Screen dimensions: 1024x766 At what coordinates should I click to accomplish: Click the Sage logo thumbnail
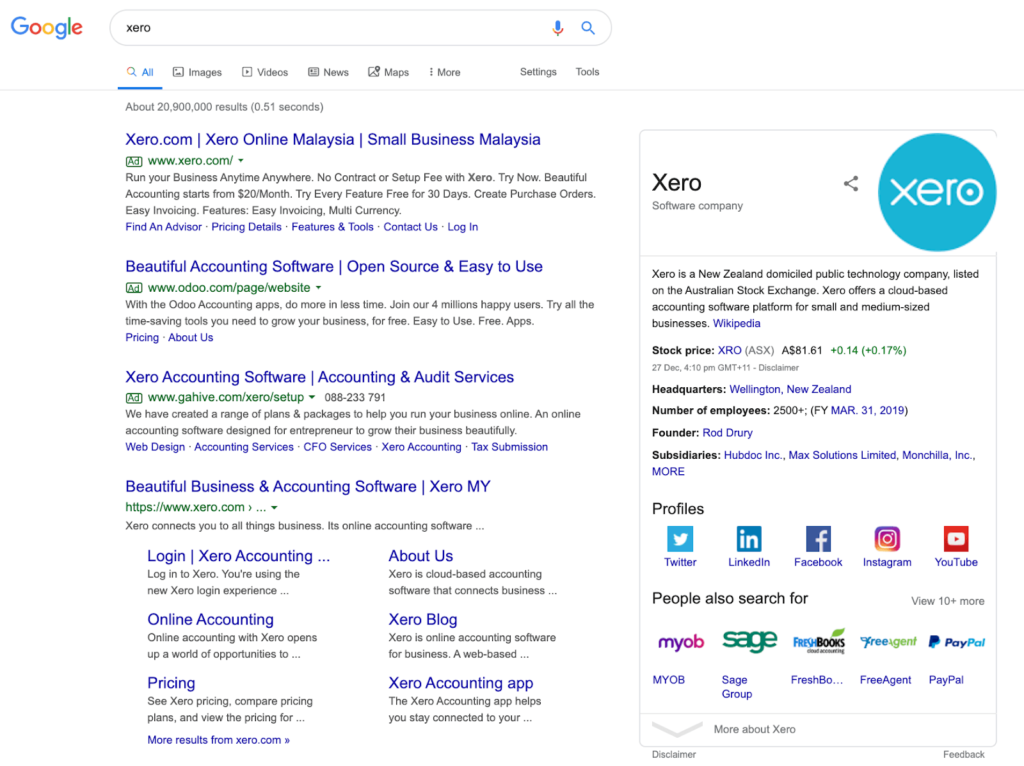click(x=750, y=641)
